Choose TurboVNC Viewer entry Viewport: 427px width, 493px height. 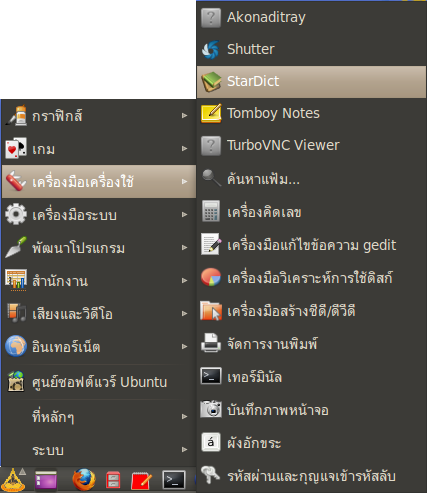(x=311, y=146)
